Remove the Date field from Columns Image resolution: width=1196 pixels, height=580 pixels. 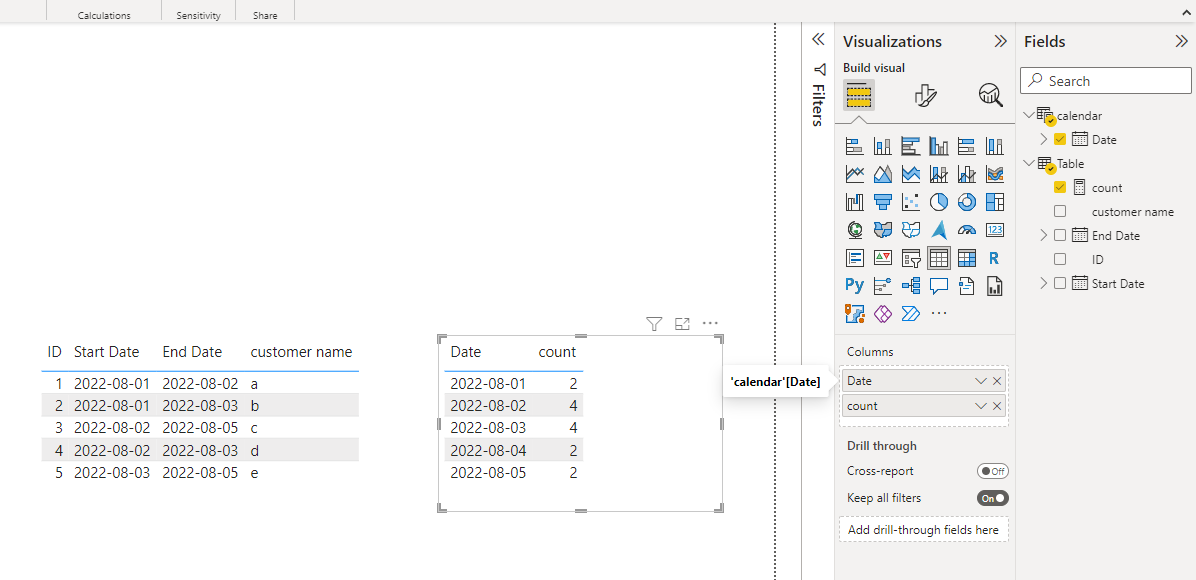[997, 380]
